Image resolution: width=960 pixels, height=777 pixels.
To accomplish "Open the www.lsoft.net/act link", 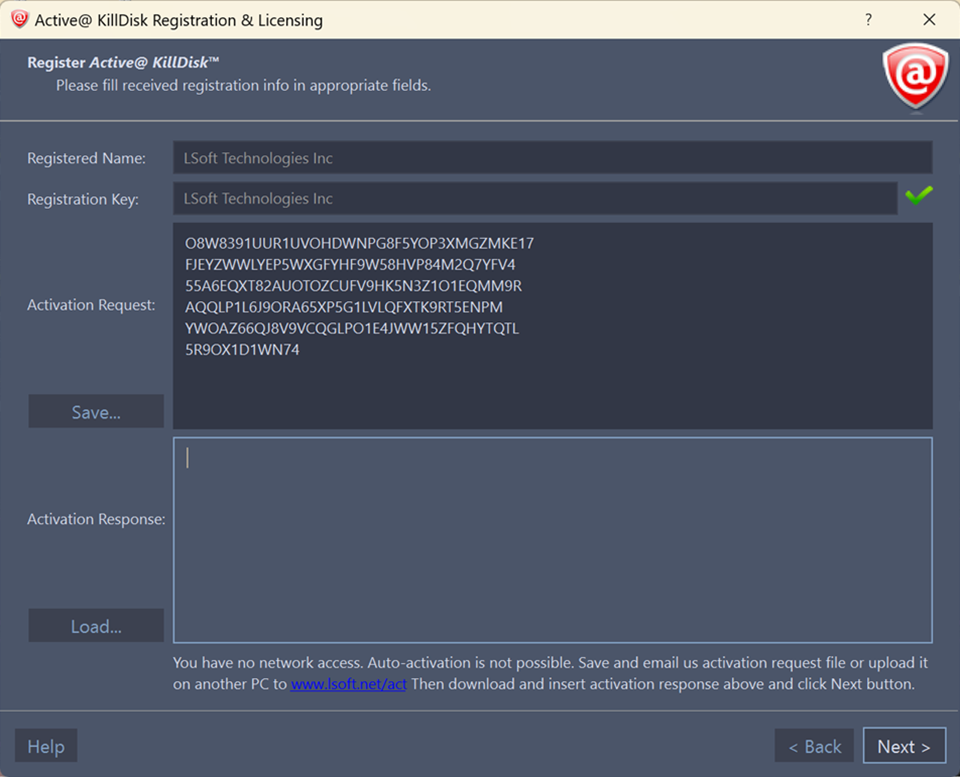I will tap(349, 685).
